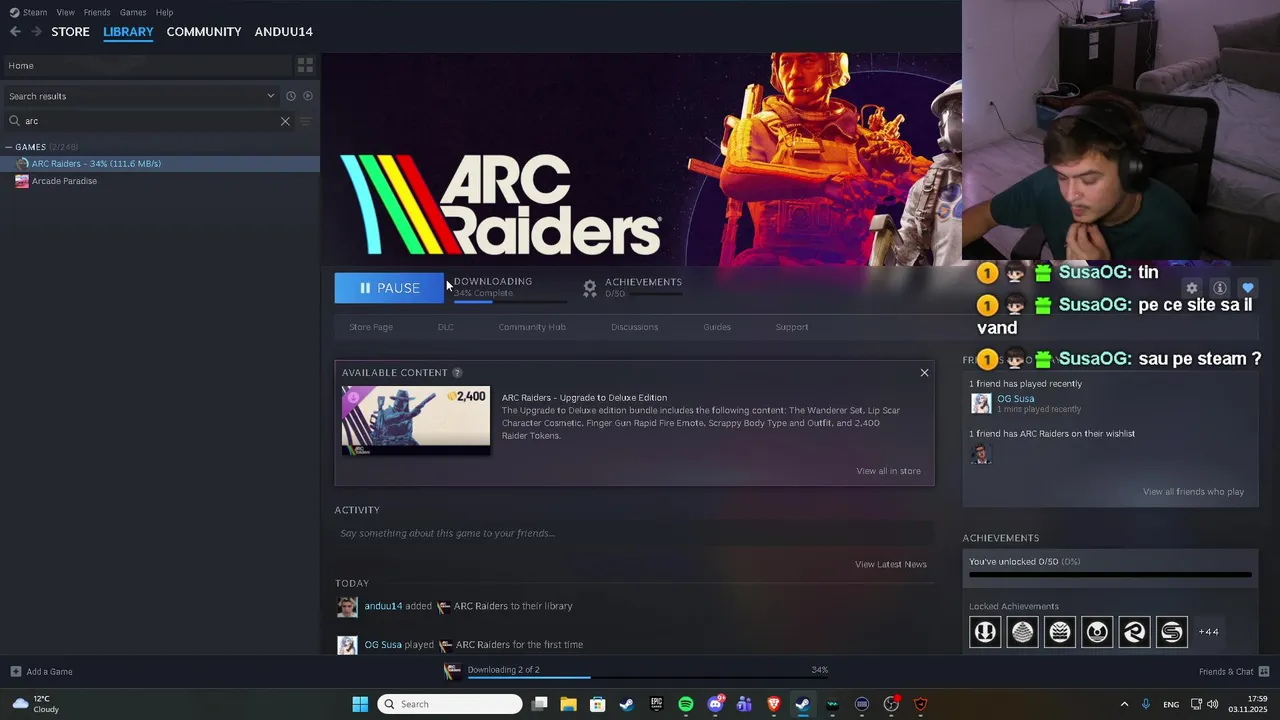Open library filter options icon
This screenshot has height=720, width=1280.
click(x=306, y=121)
